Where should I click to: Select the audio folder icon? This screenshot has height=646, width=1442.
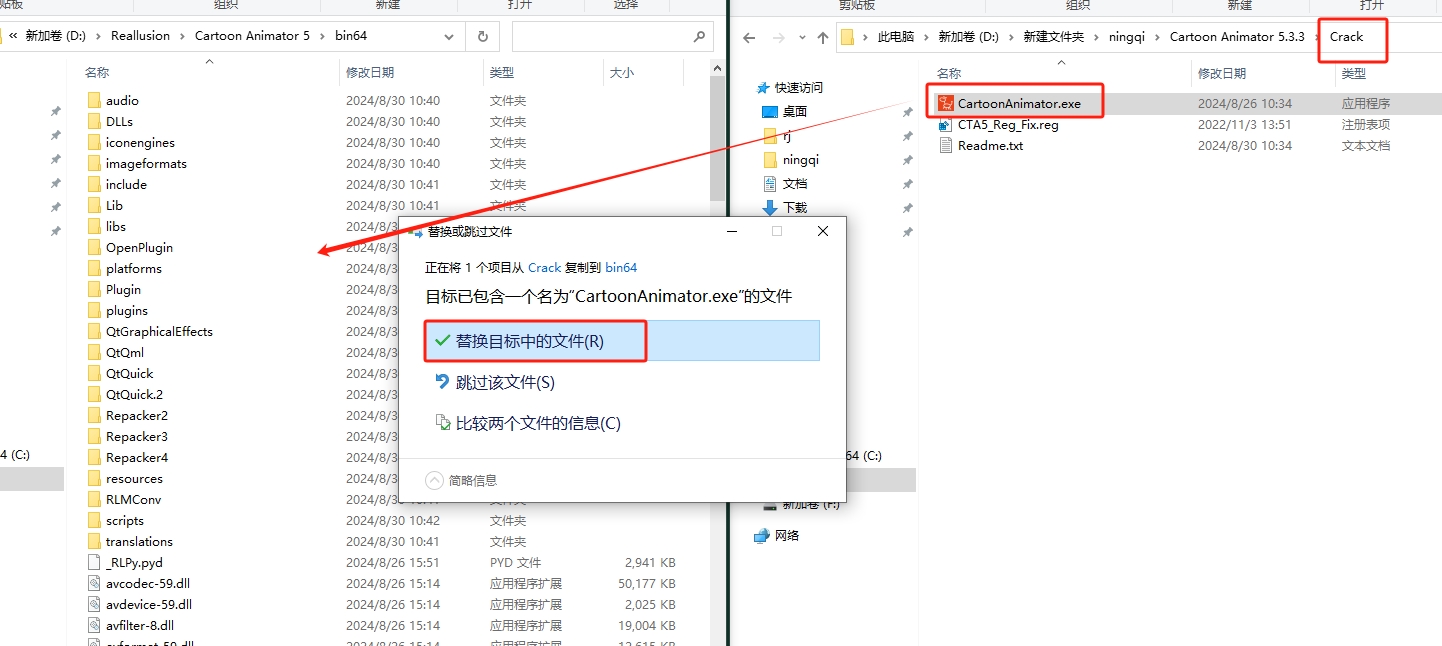[x=94, y=100]
